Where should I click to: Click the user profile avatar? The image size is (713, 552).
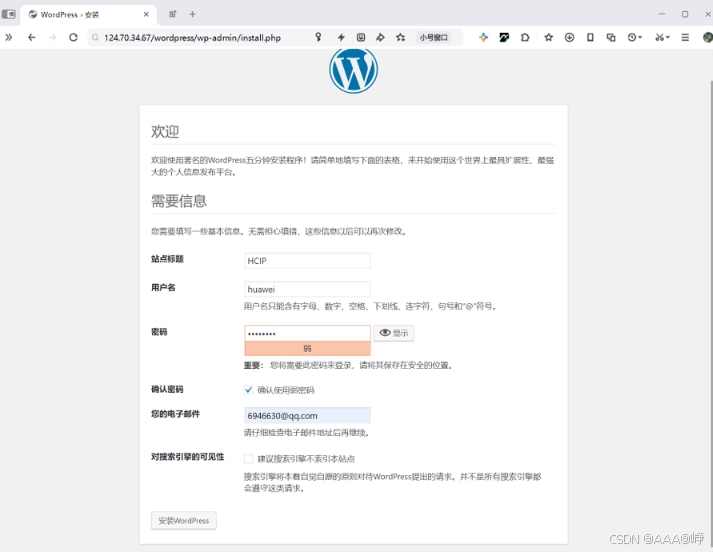coord(708,37)
